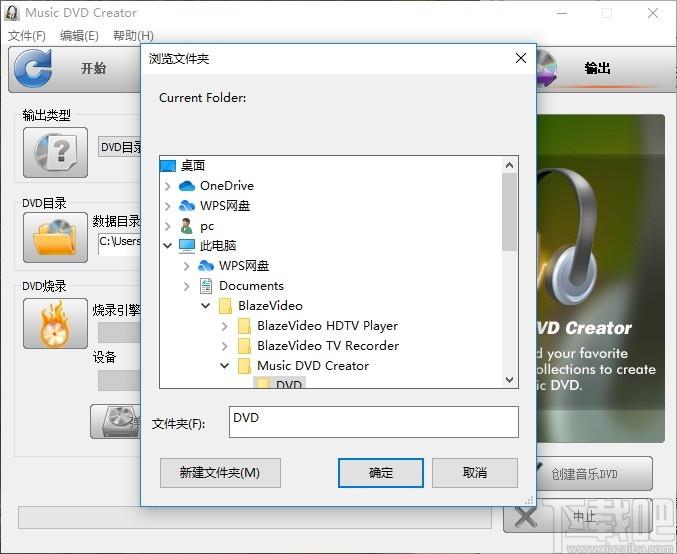Click the C:\Users data directory path field
Viewport: 677px width, 554px height.
[120, 242]
